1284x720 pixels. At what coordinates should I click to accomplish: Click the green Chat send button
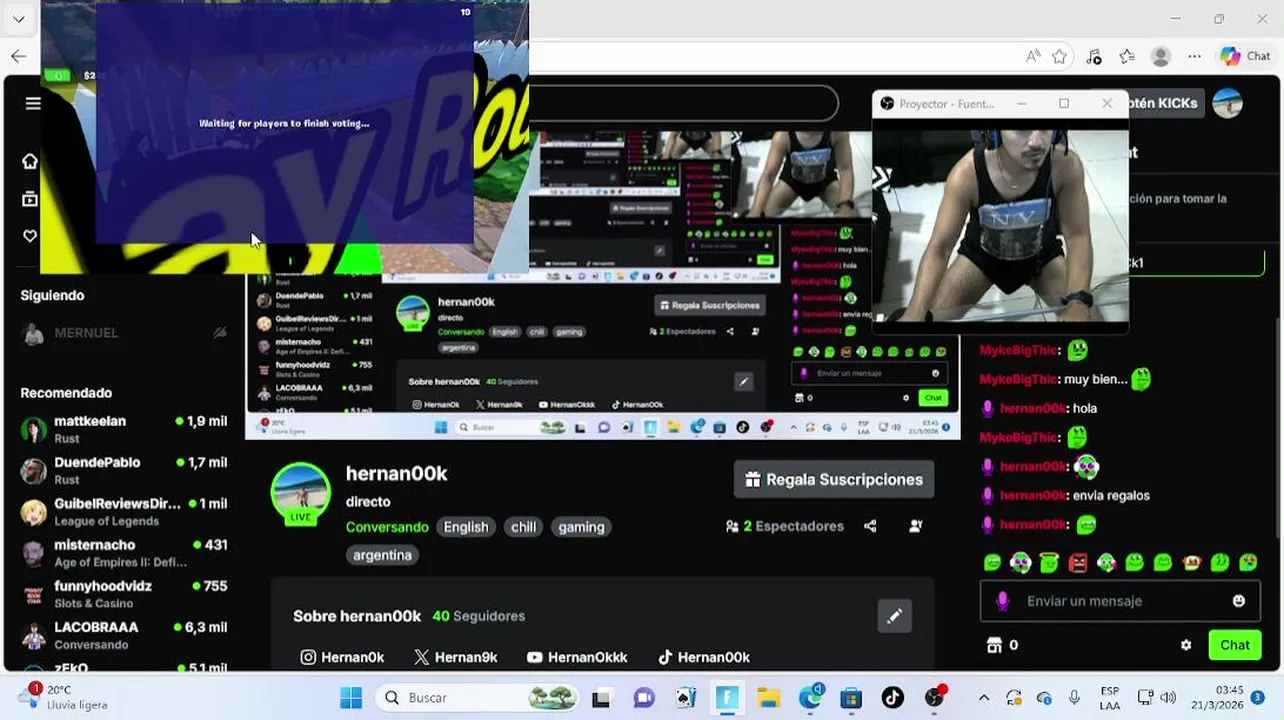1234,645
